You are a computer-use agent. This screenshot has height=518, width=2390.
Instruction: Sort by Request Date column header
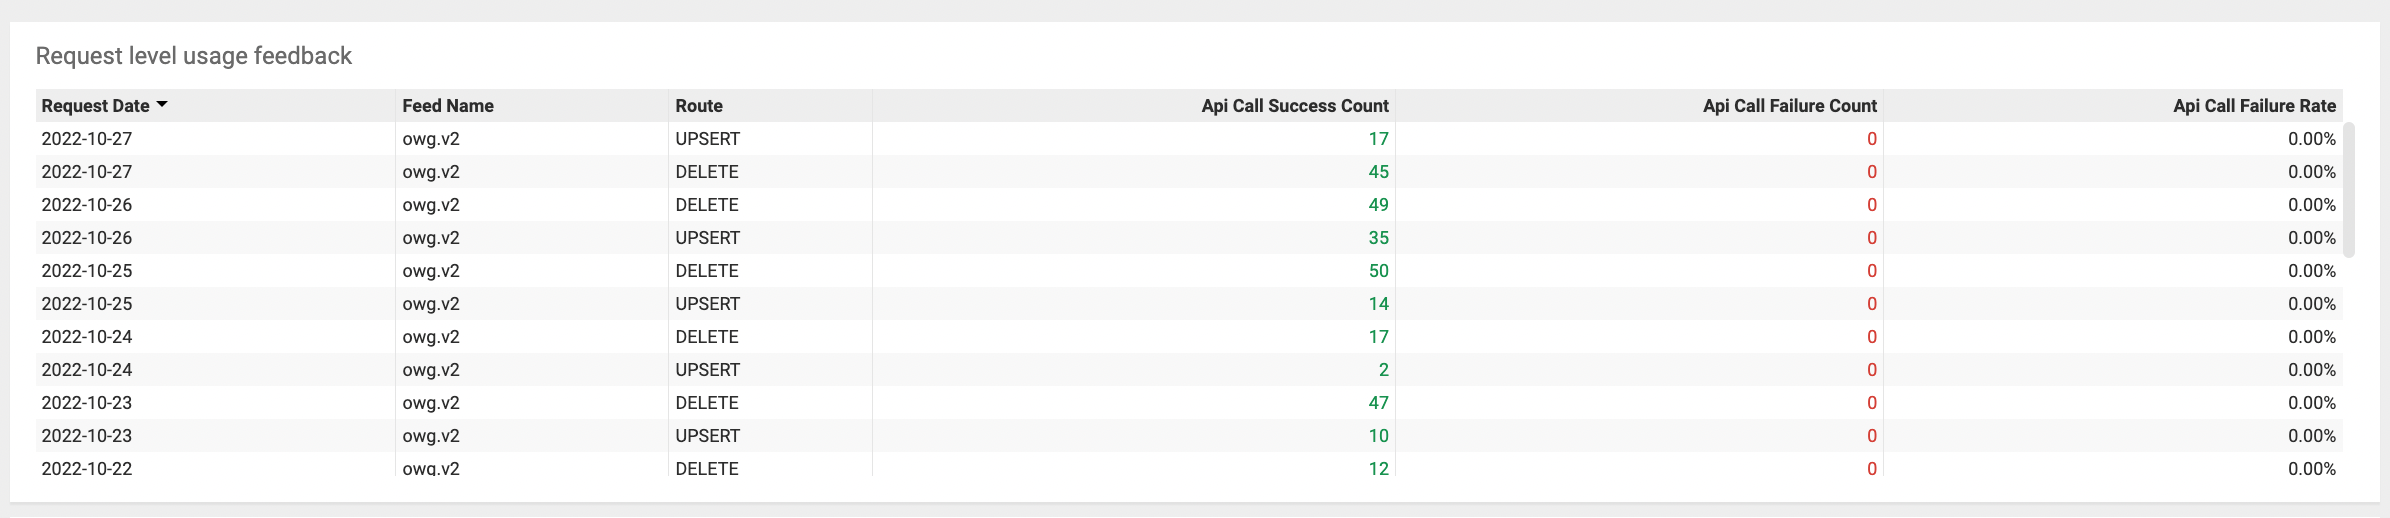click(95, 106)
